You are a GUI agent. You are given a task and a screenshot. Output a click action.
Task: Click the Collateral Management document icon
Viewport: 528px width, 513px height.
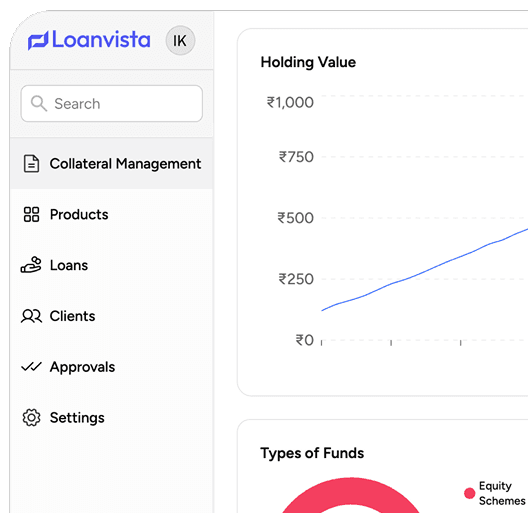31,164
